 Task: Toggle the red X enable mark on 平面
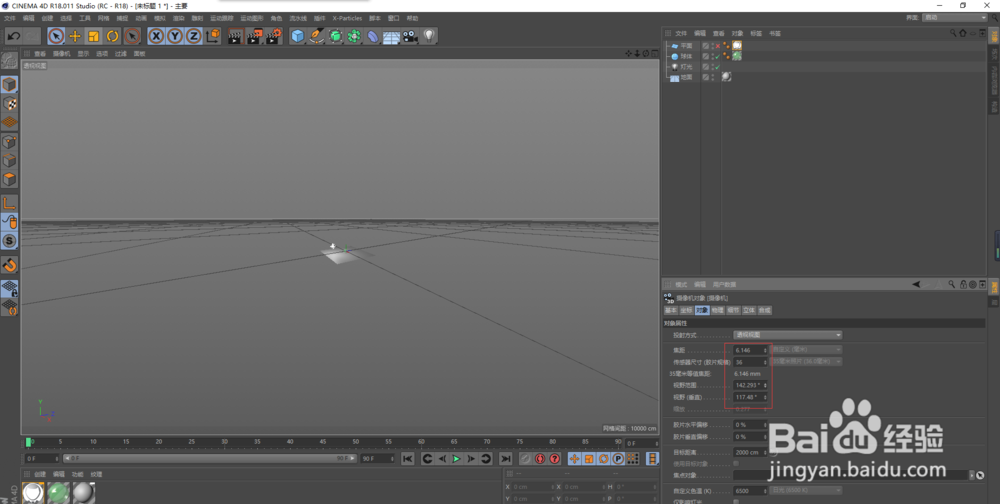tap(717, 46)
